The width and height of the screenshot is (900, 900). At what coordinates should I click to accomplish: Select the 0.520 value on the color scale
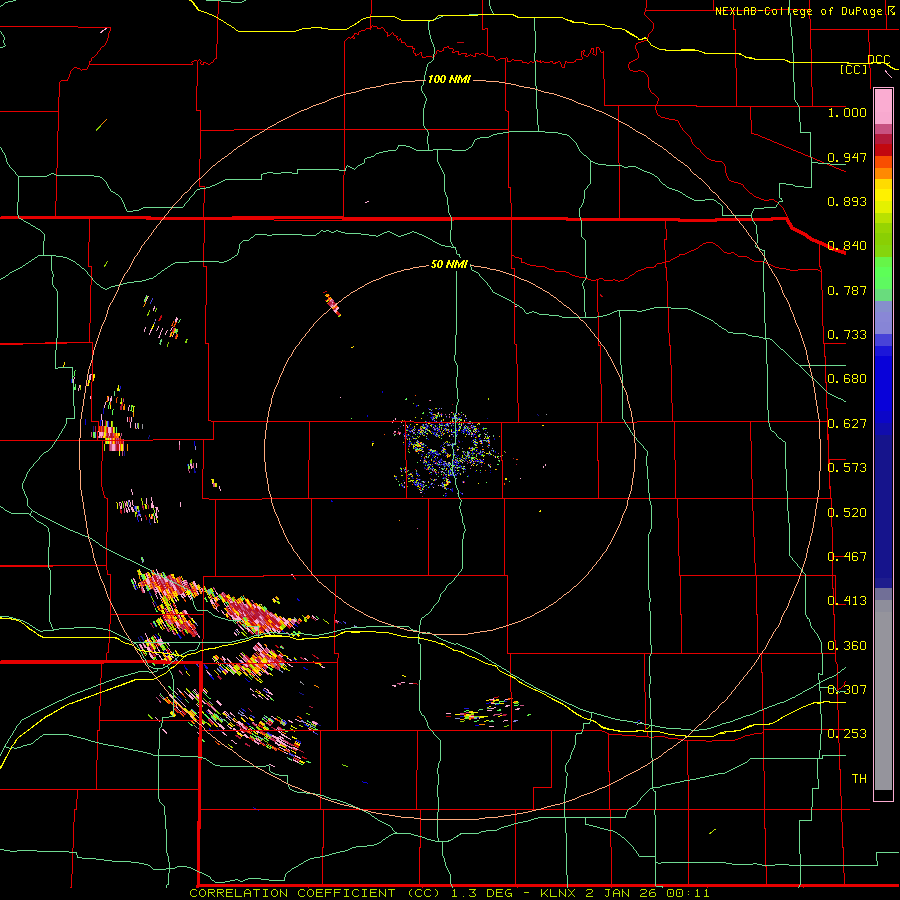(x=847, y=513)
